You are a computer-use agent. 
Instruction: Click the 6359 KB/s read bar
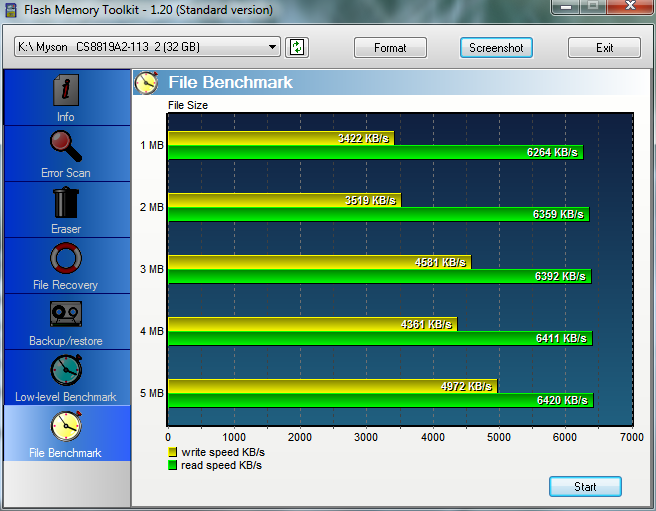click(379, 214)
